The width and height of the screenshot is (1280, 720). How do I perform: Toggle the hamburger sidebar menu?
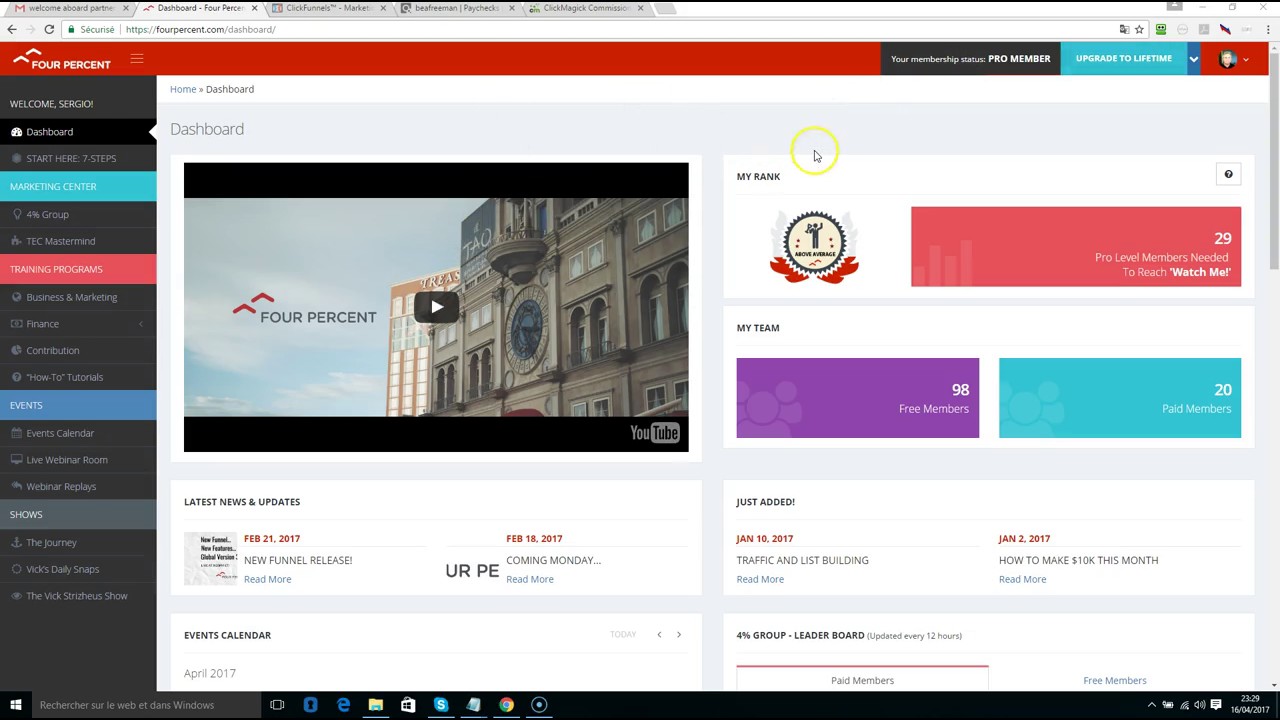click(x=137, y=59)
